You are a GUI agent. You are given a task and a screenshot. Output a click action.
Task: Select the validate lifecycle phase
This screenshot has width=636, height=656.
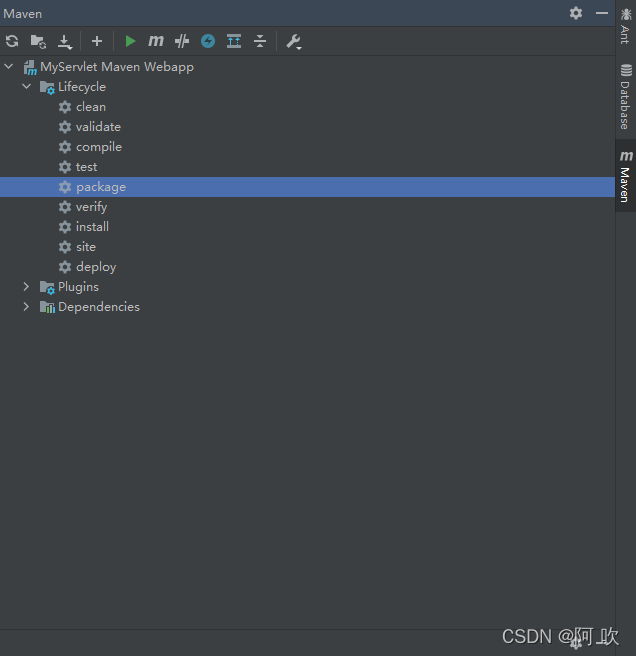click(98, 127)
